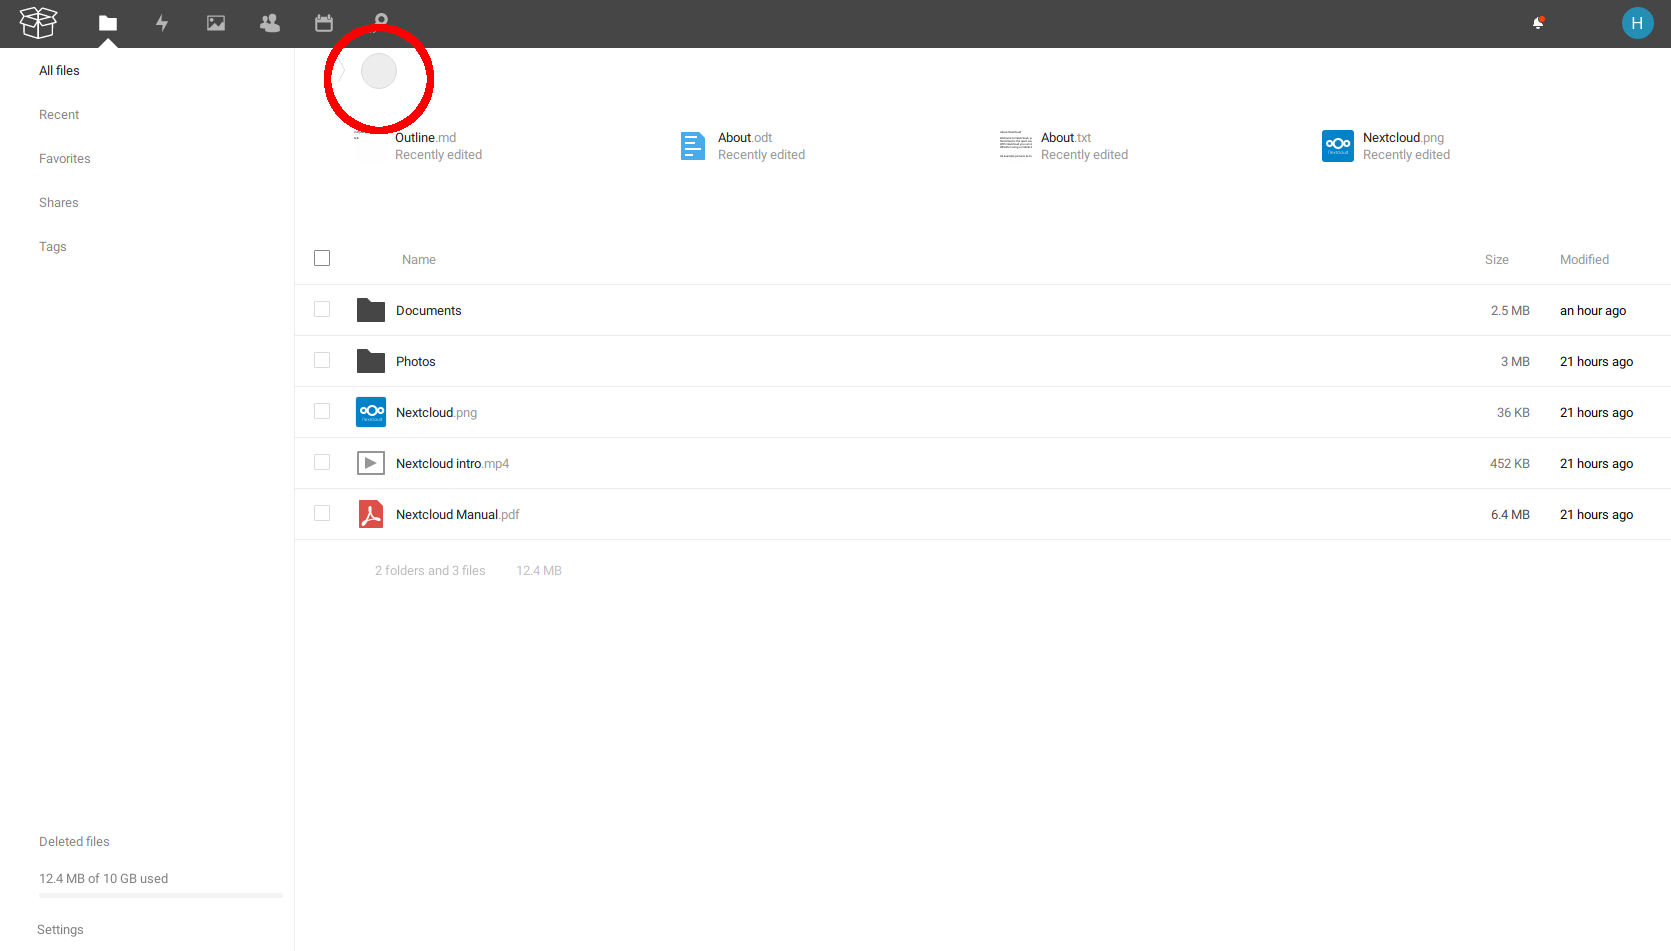
Task: Click the Nextcloud.png icon under recently edited
Action: click(1338, 146)
